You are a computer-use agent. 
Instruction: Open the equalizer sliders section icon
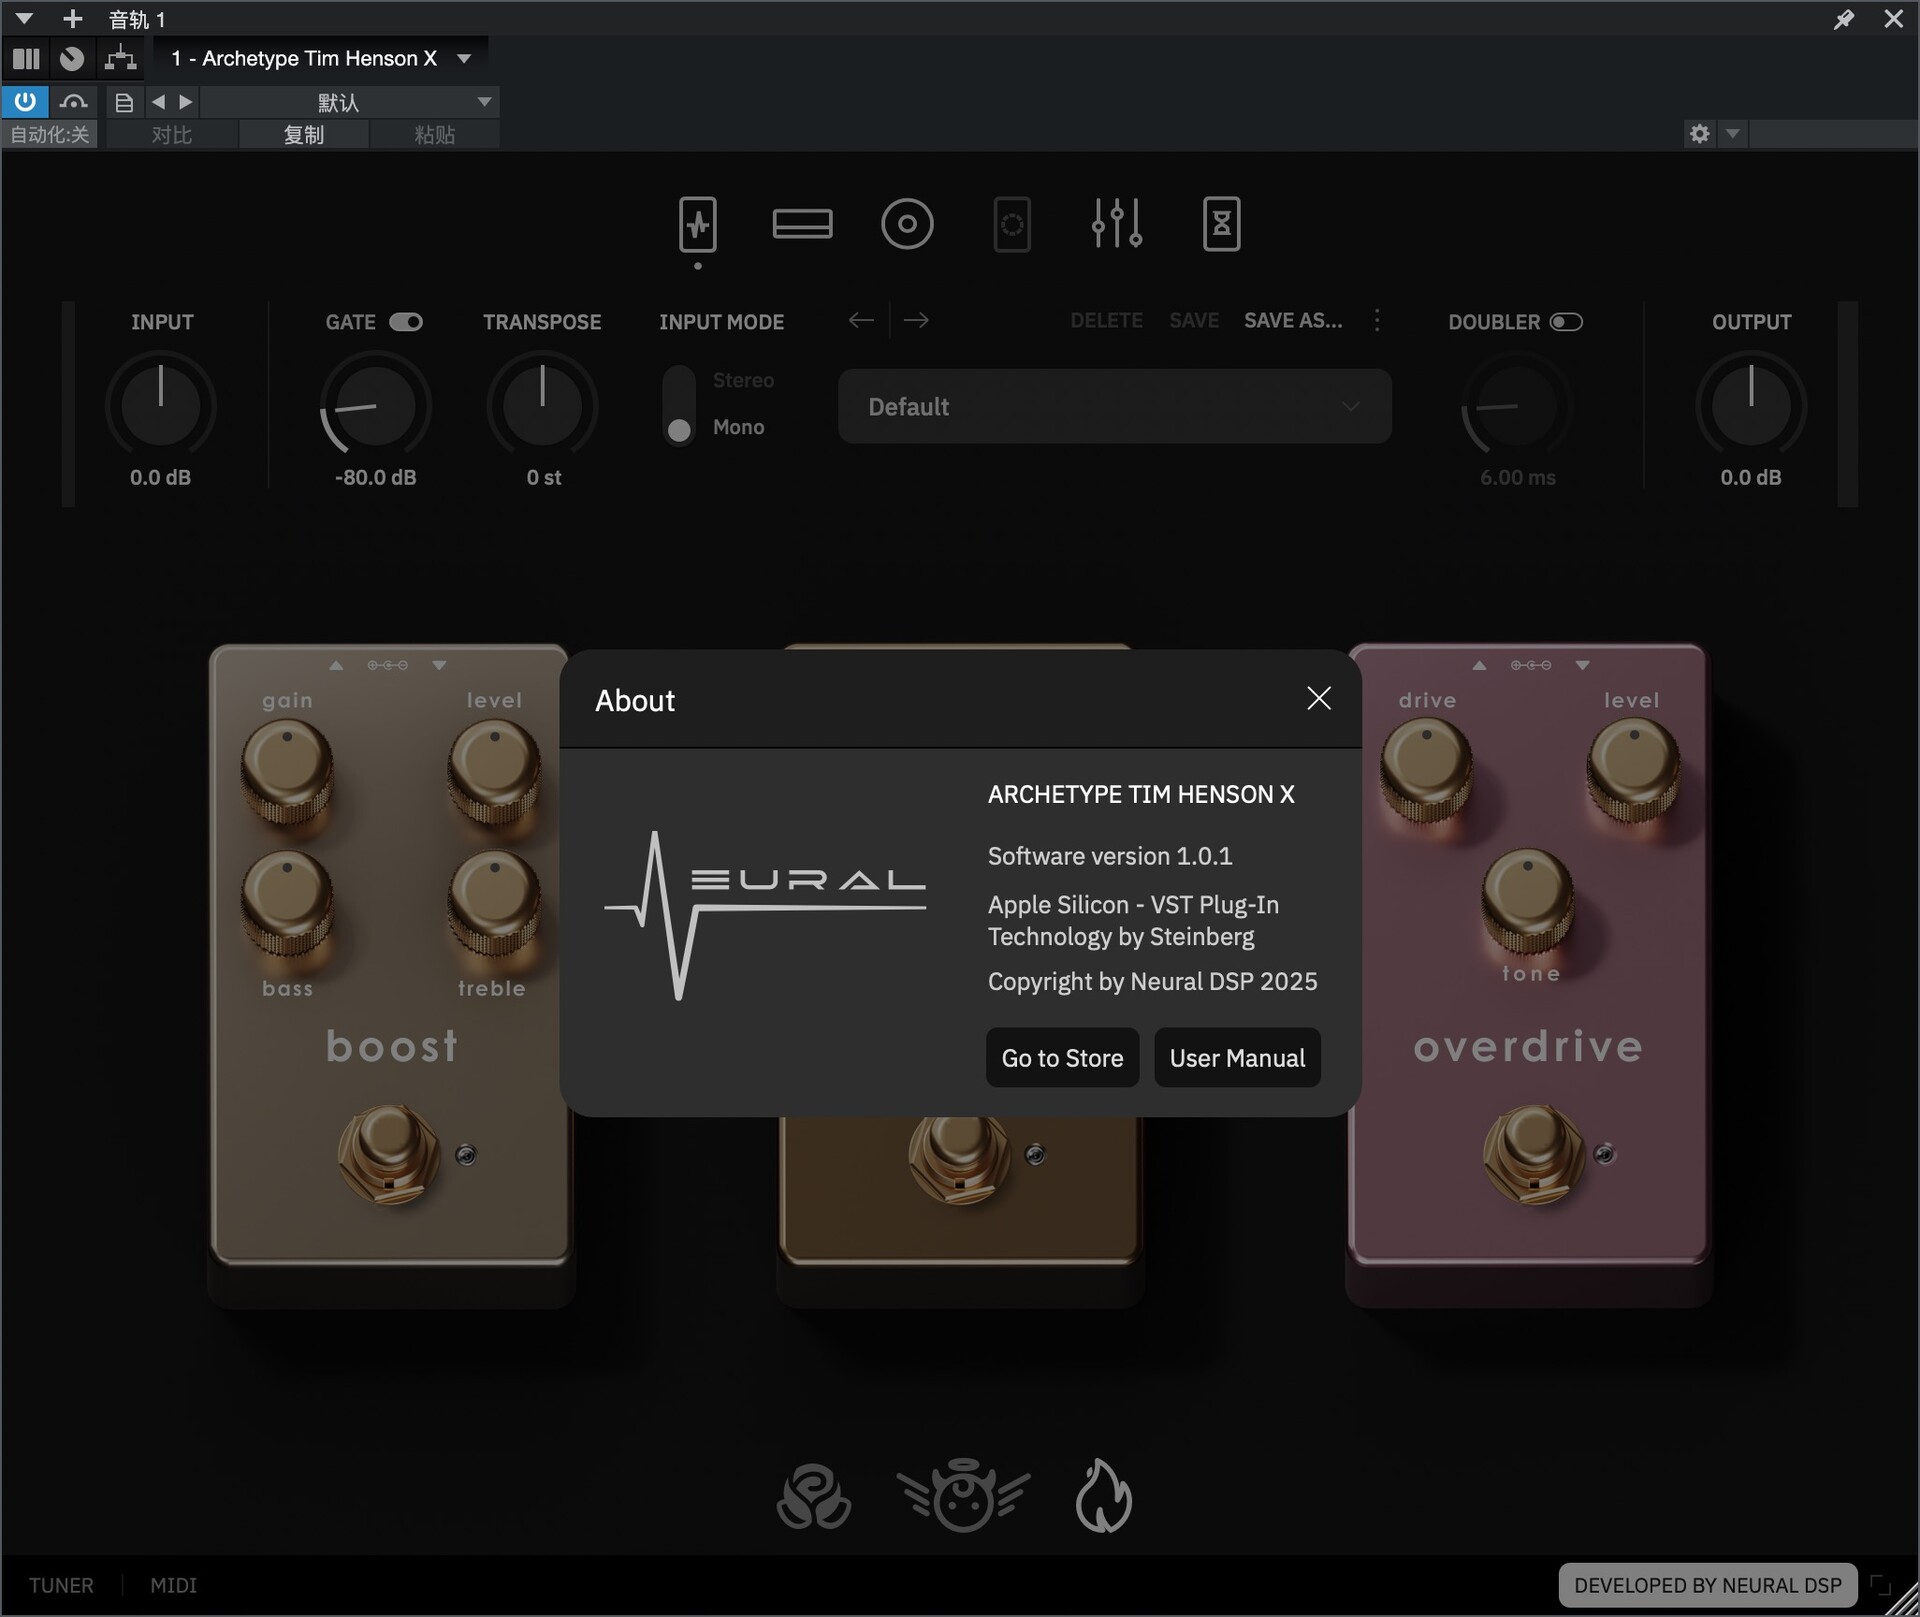(x=1116, y=224)
